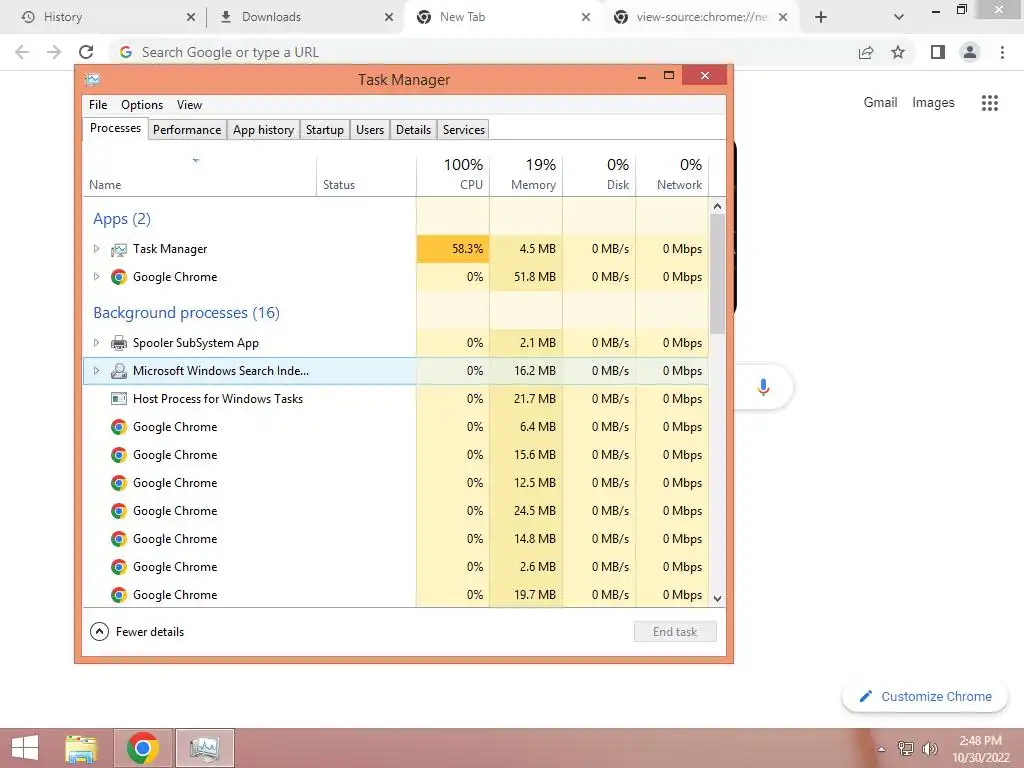Click the process list scroll down arrow
1024x768 pixels.
[x=717, y=598]
